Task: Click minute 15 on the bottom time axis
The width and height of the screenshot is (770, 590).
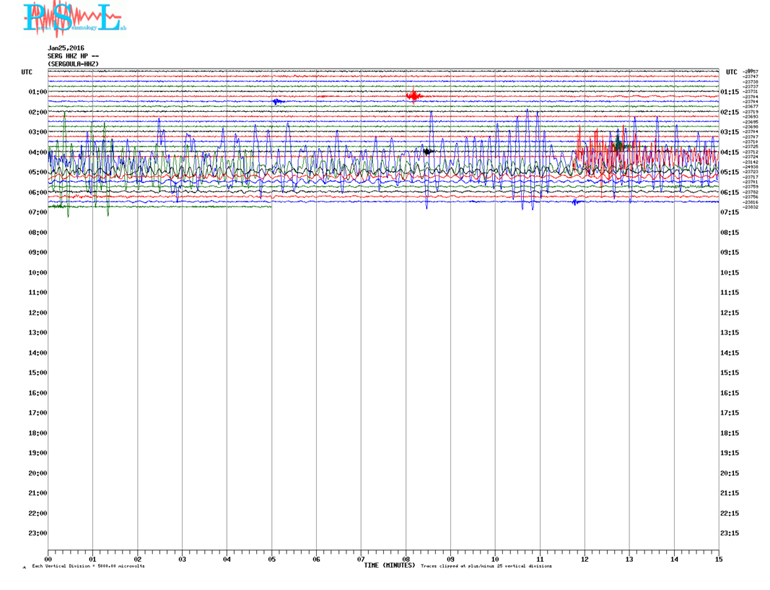Action: click(x=718, y=559)
